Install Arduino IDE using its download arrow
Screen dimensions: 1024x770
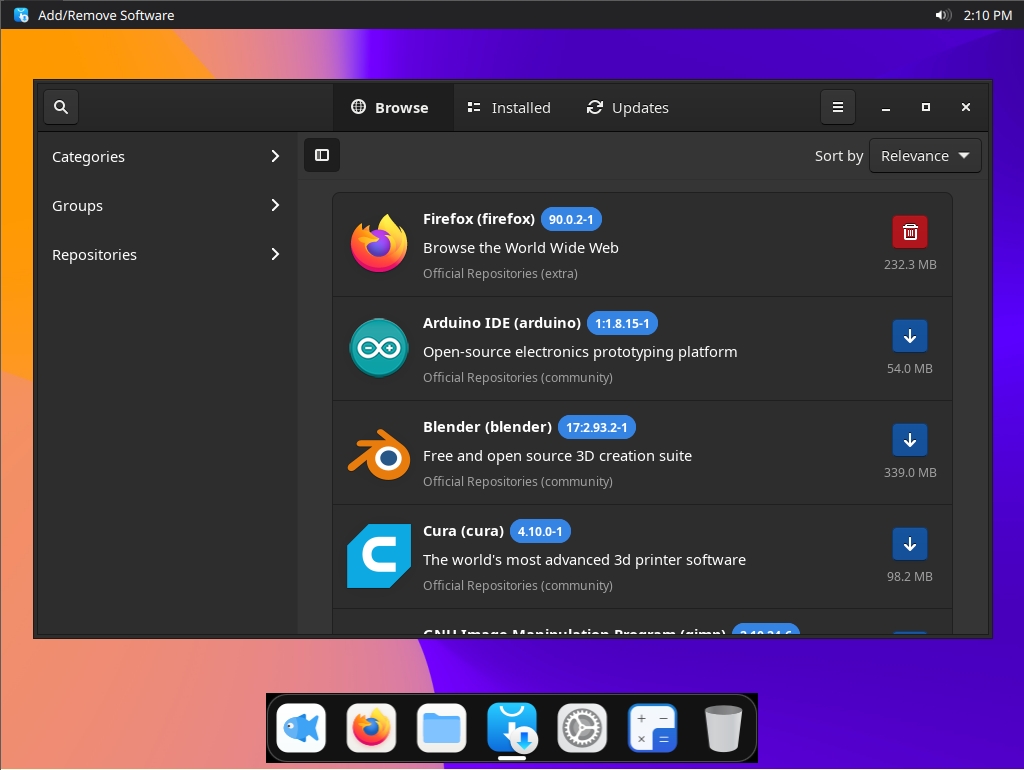910,336
